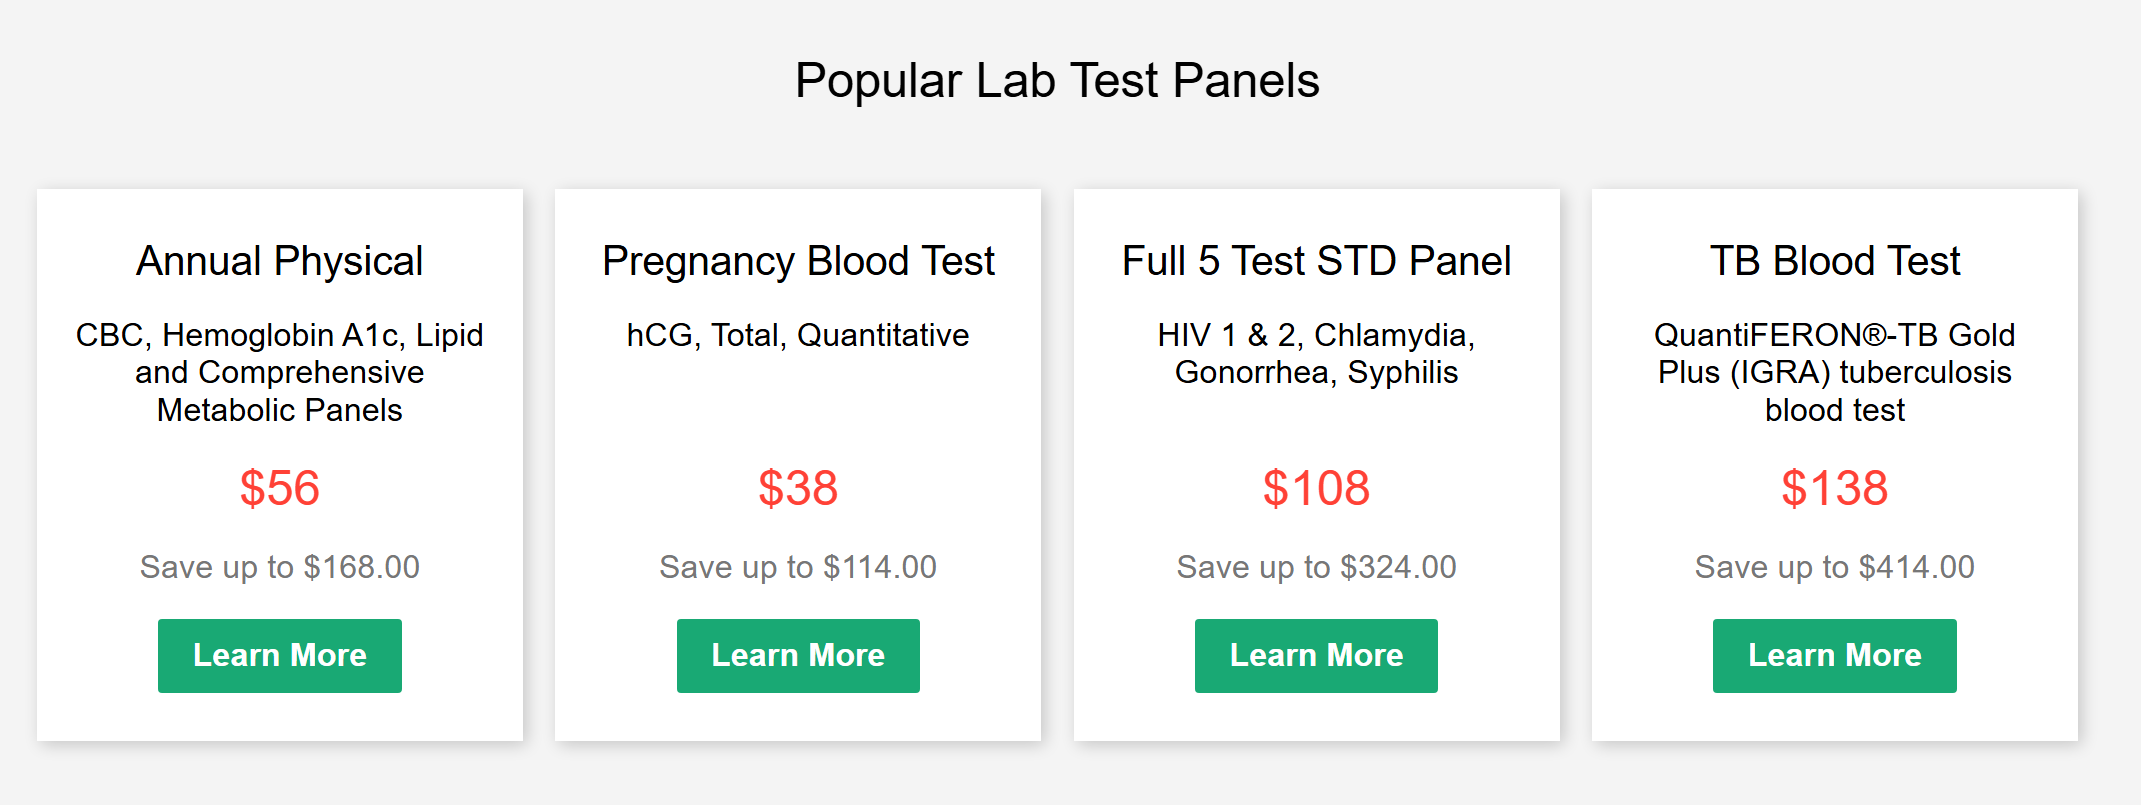Click the HIV 1 & 2, Chlamydia description
Screen dimensions: 2141x805
1316,354
